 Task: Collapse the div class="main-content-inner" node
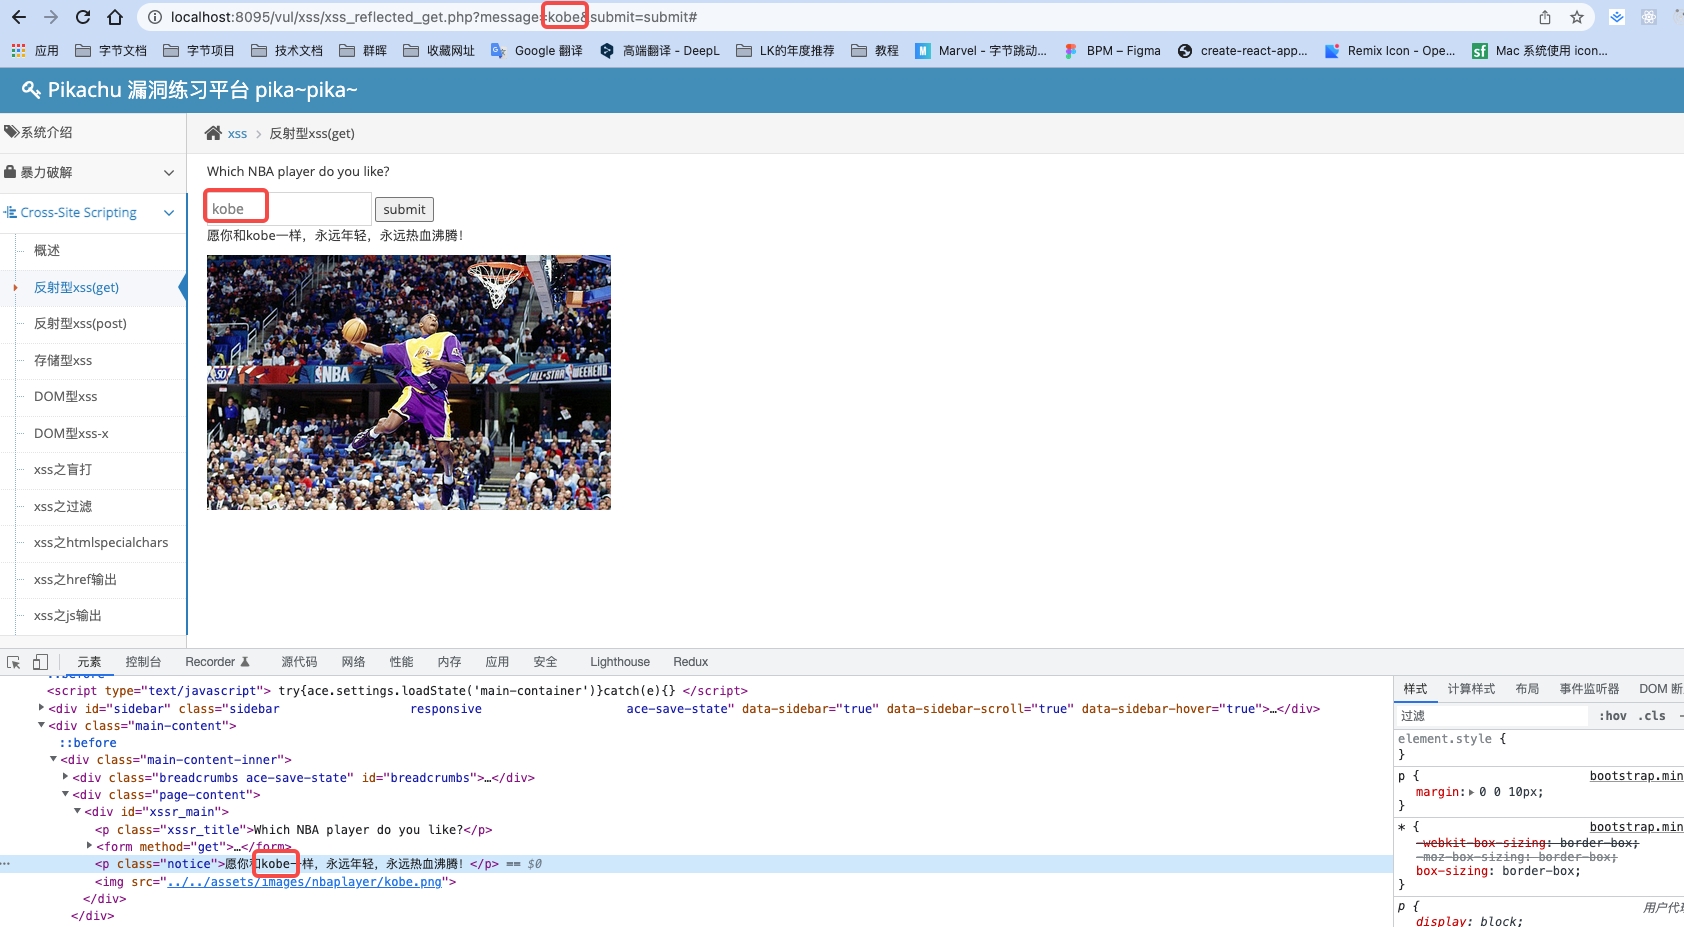[53, 759]
